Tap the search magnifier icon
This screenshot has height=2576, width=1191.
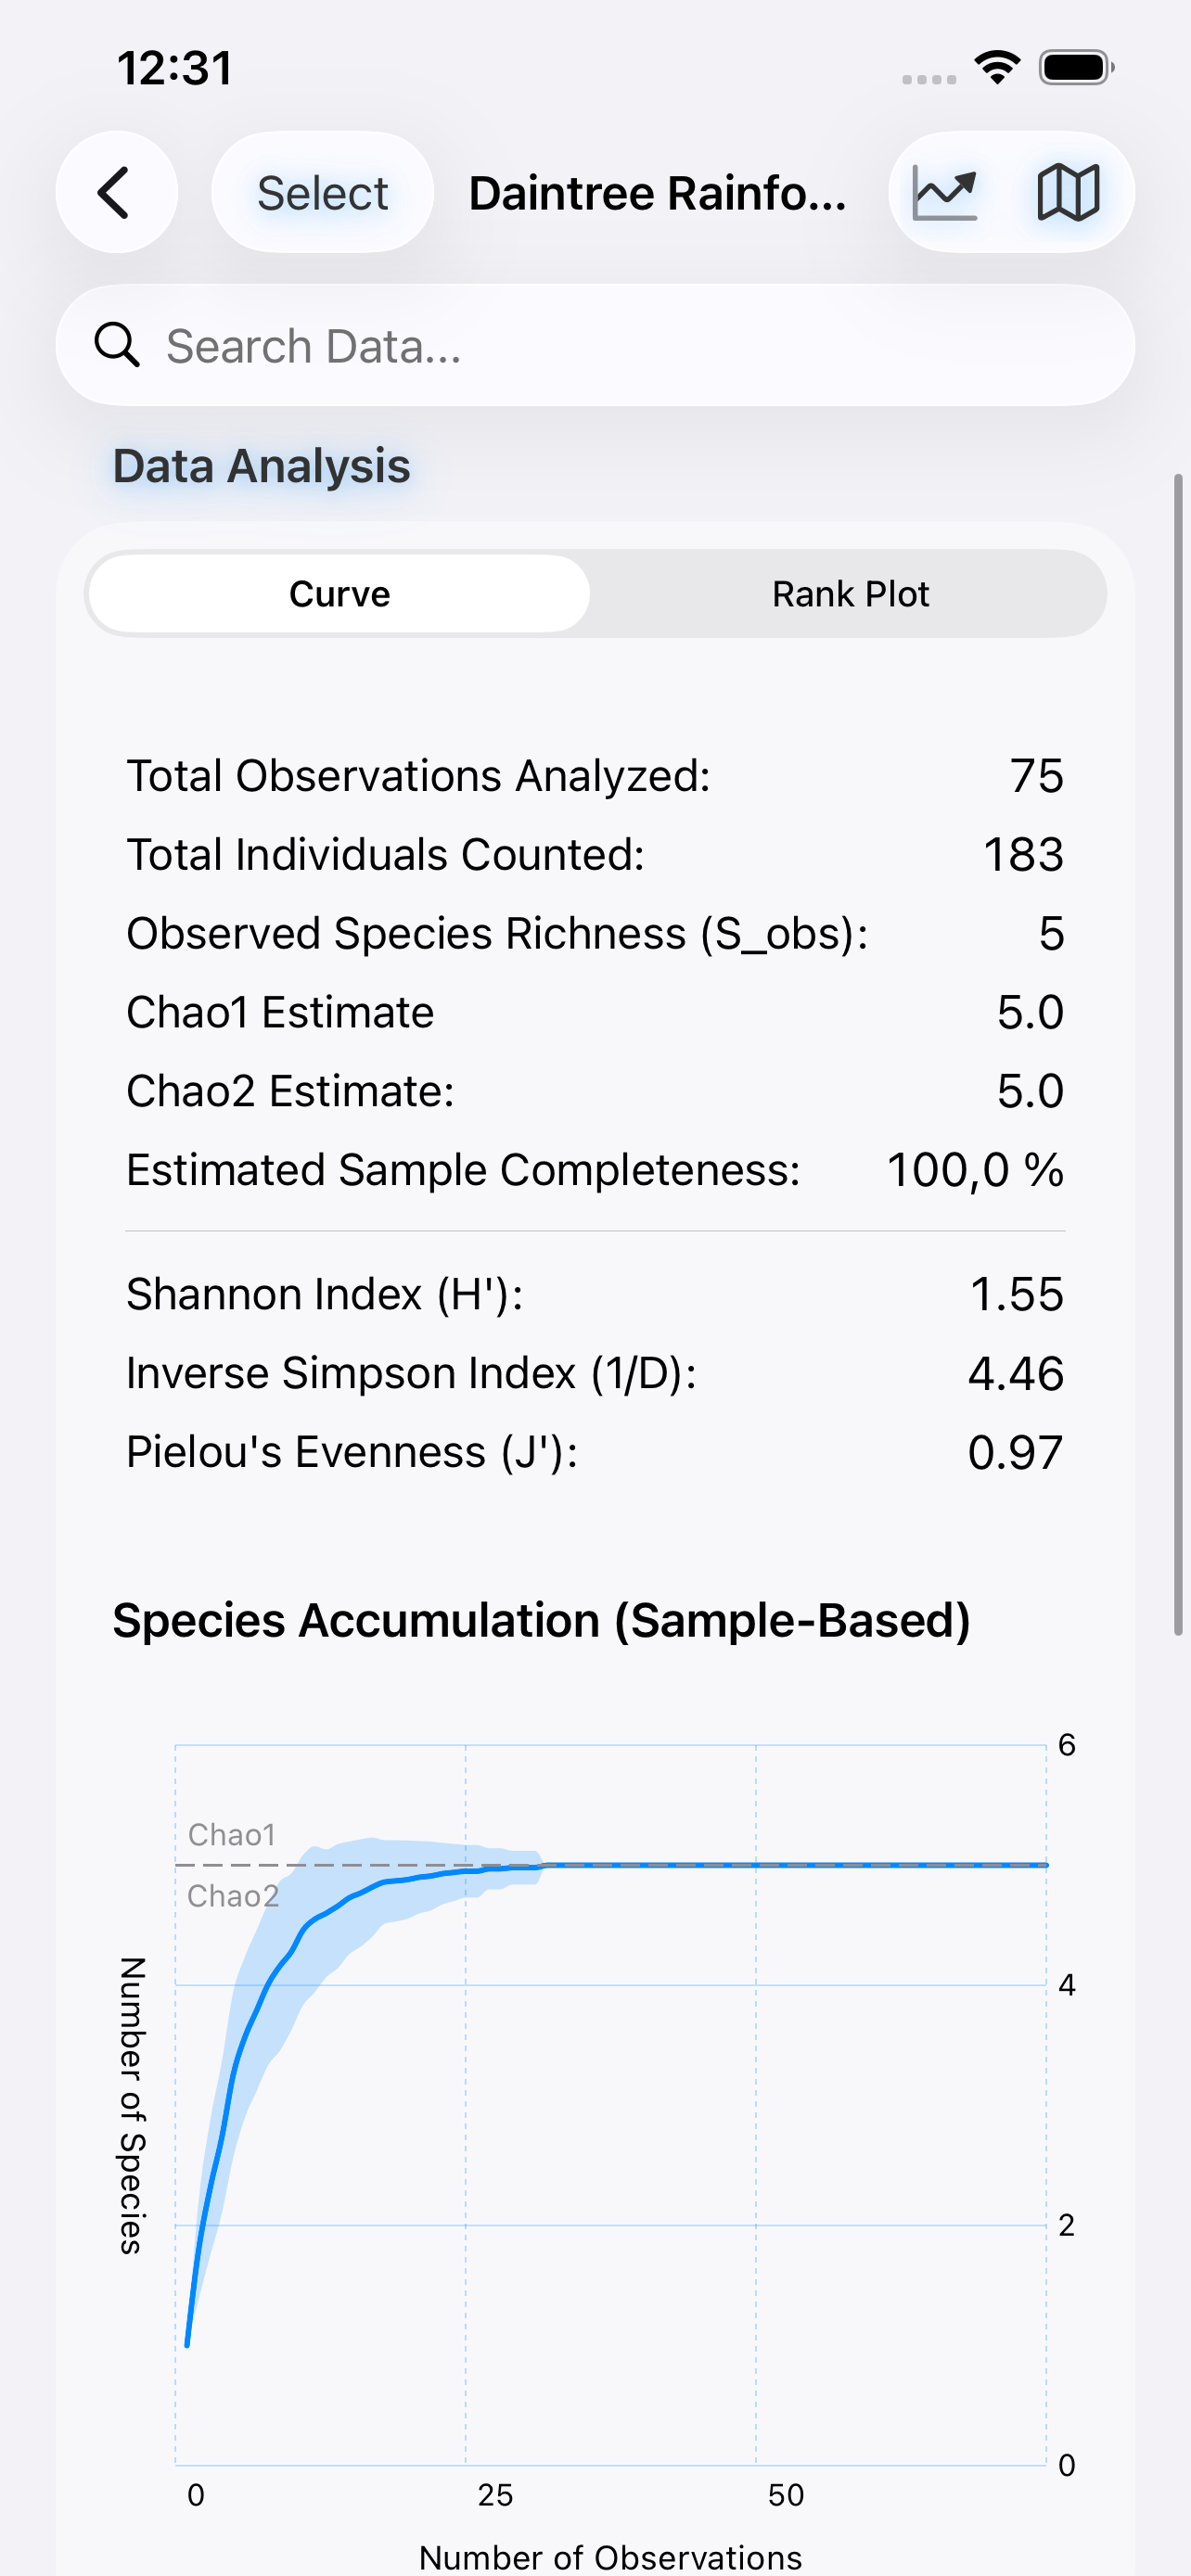tap(117, 345)
